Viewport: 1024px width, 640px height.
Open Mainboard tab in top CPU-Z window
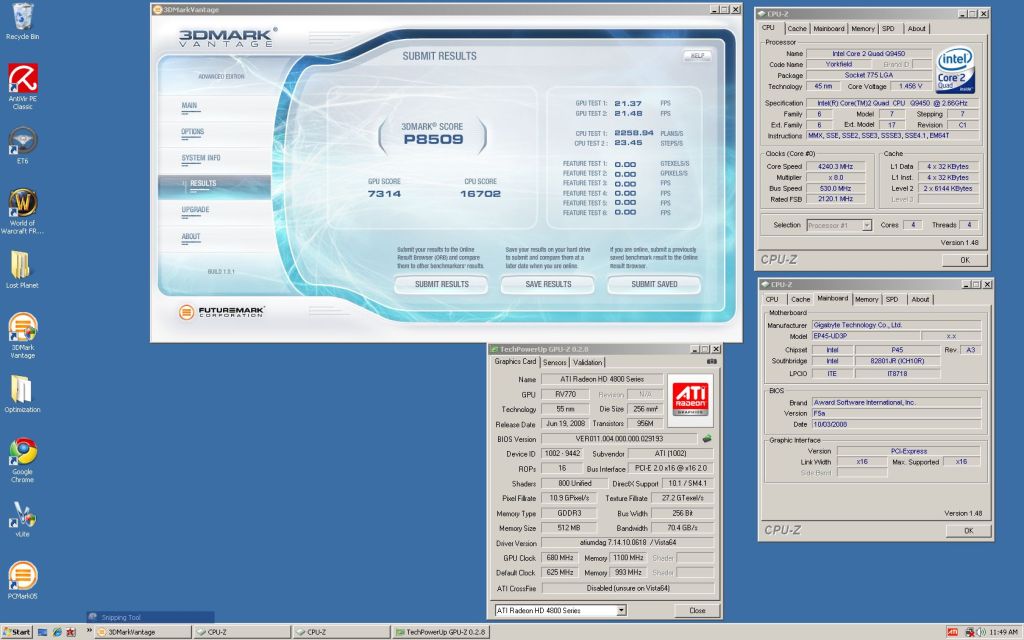pyautogui.click(x=829, y=29)
